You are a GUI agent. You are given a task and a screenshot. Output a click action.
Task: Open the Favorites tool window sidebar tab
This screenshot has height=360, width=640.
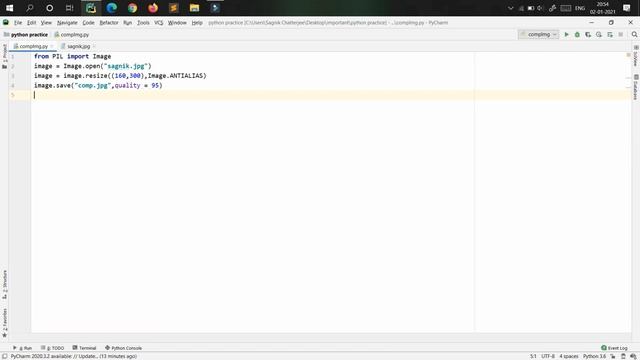coord(4,322)
